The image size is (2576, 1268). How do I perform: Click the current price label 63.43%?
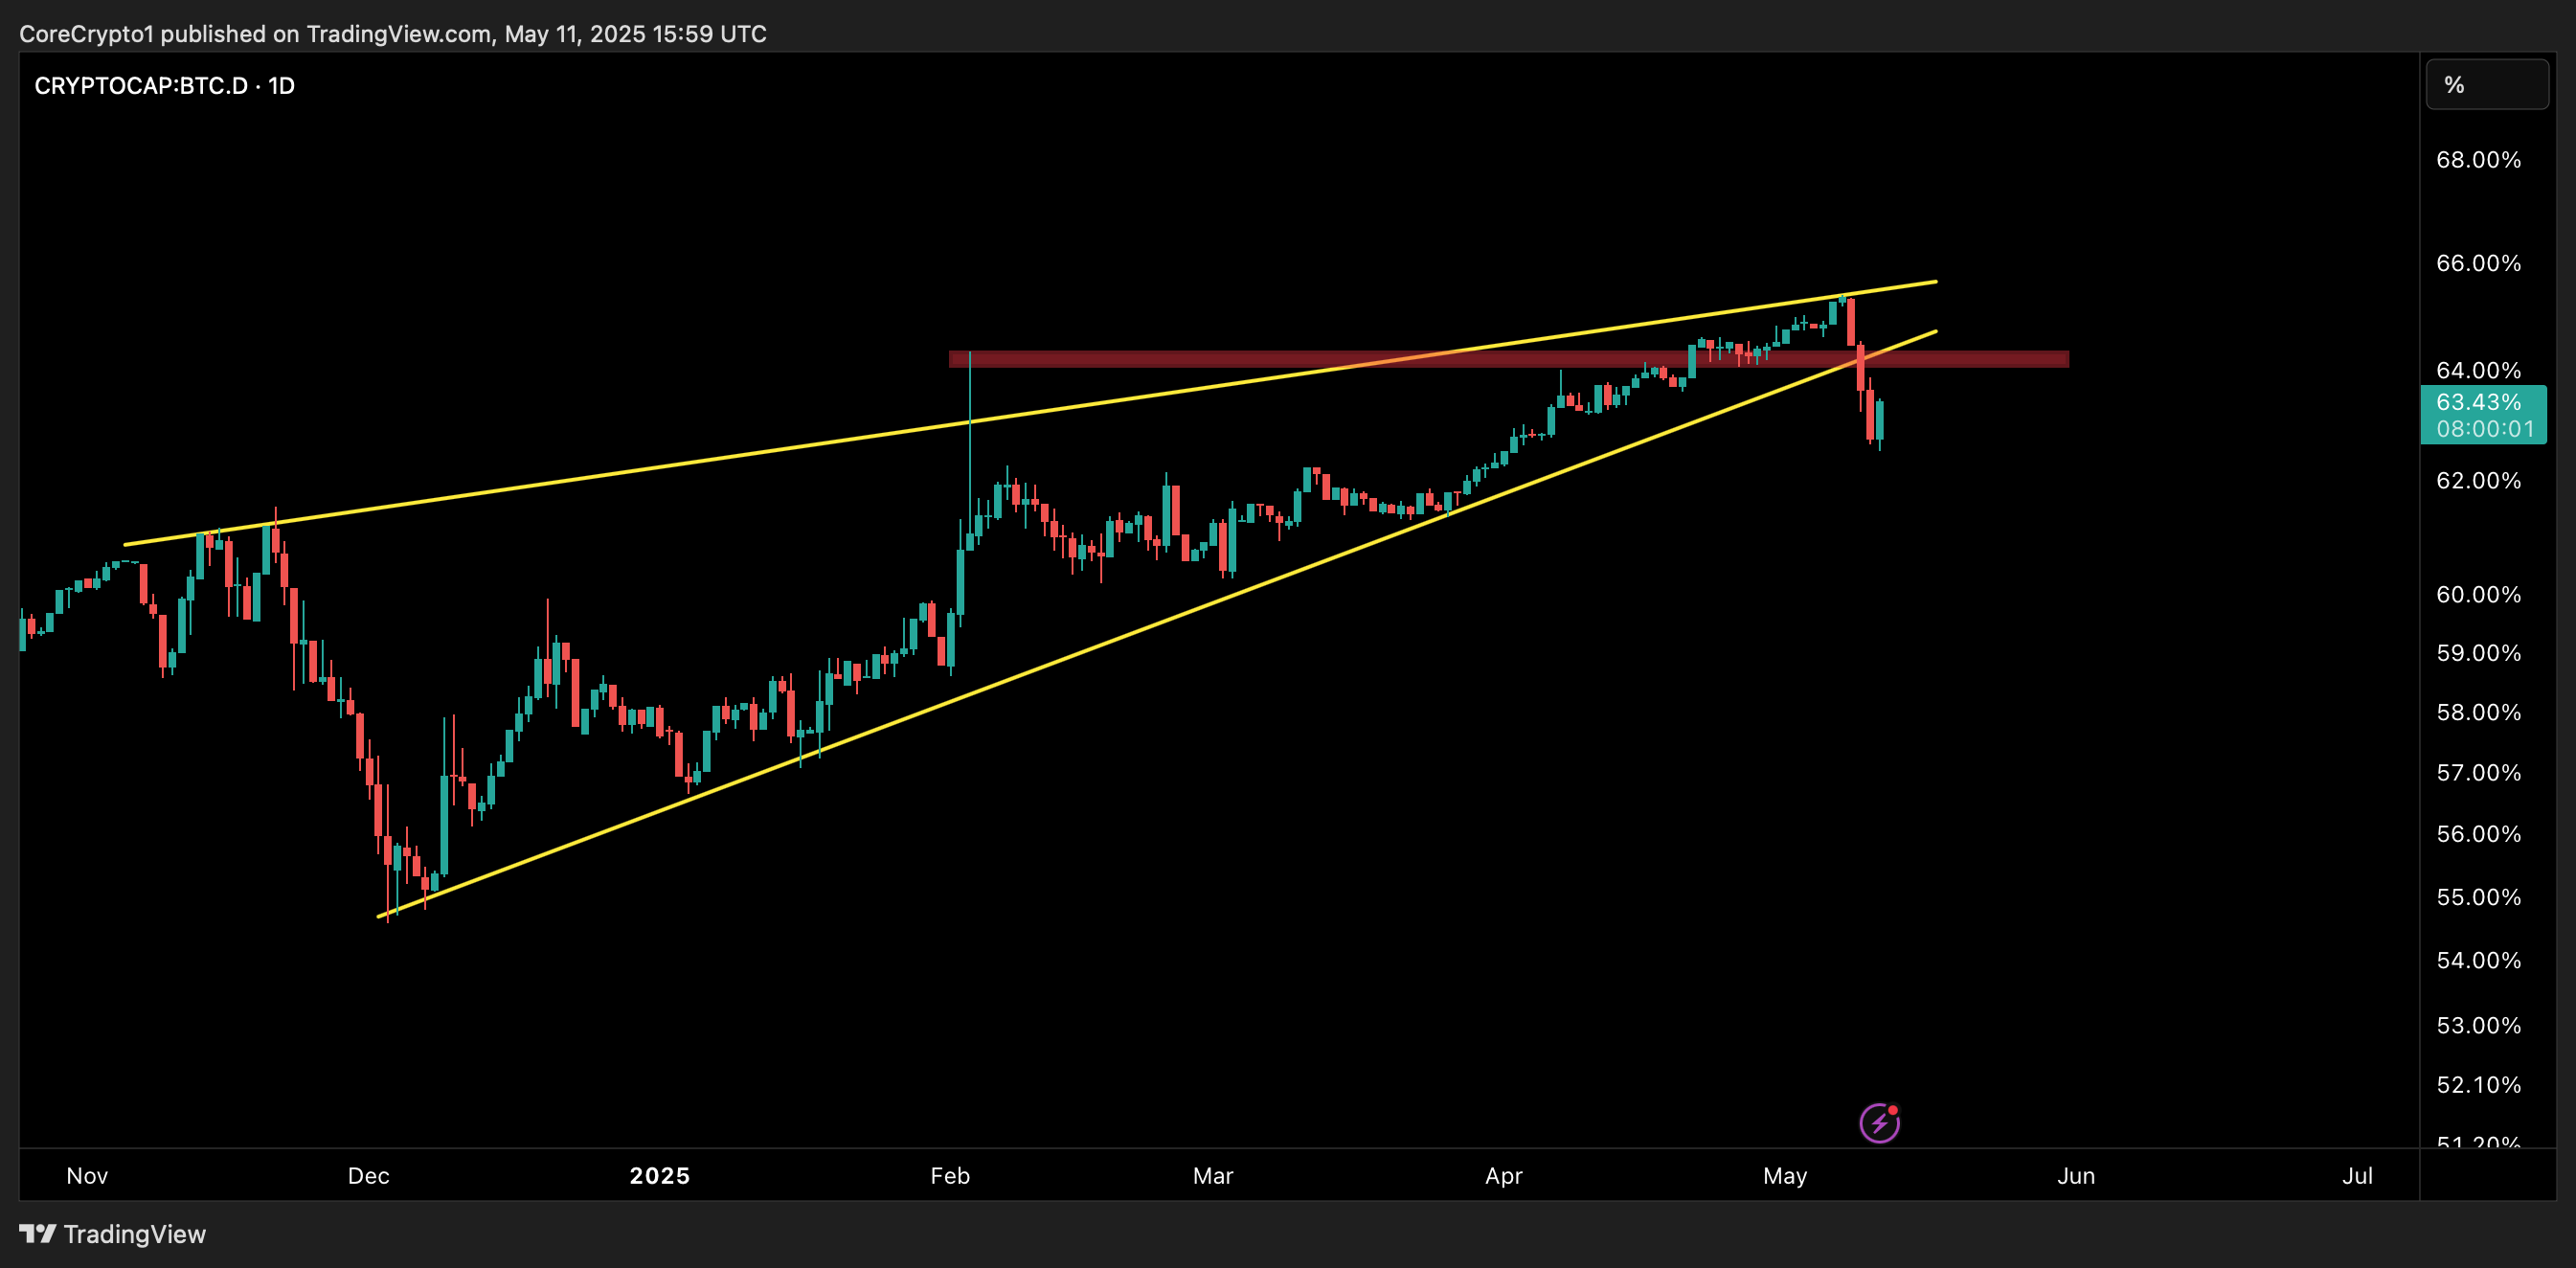(x=2478, y=402)
